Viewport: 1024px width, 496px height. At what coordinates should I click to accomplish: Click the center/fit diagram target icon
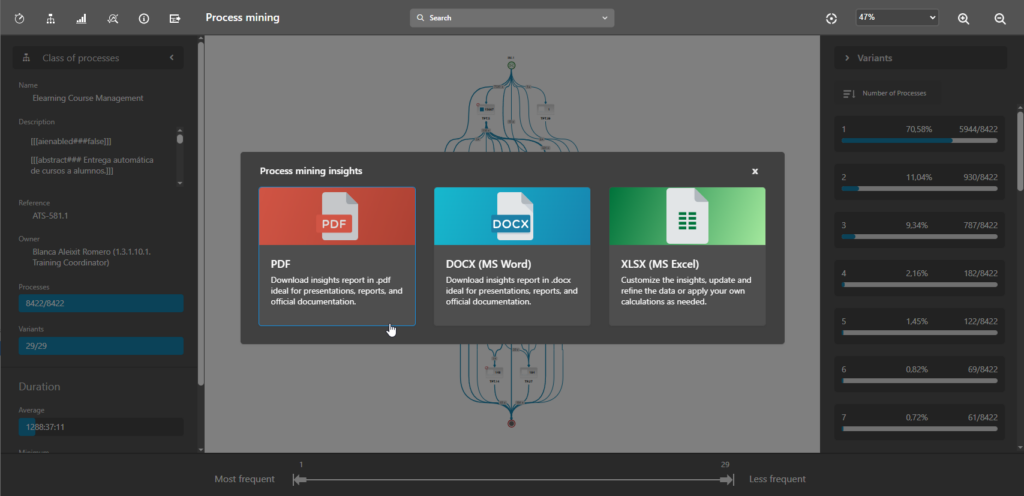click(831, 18)
